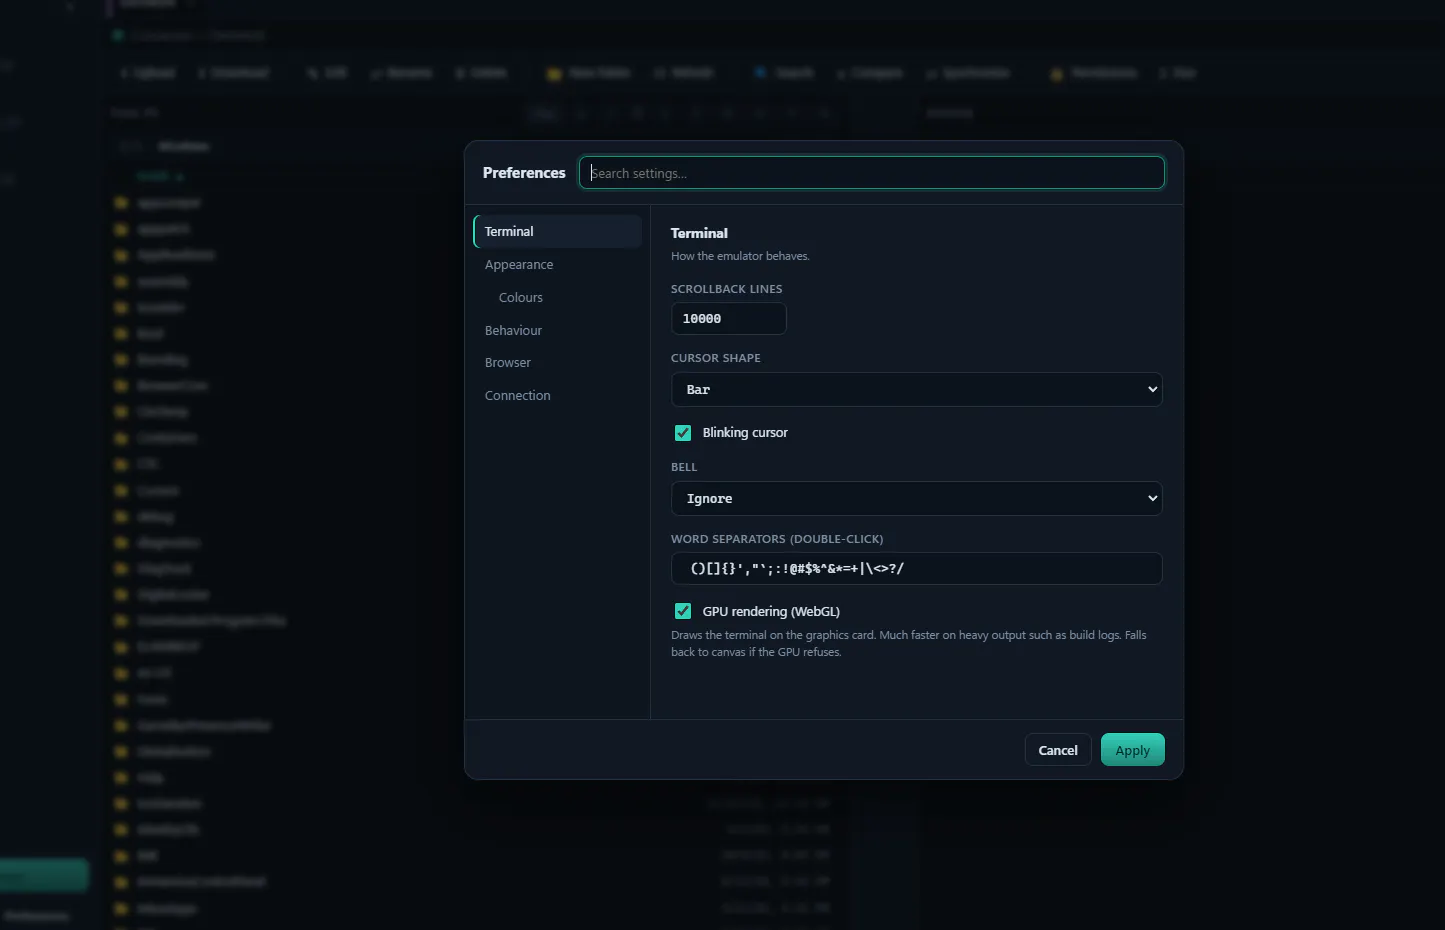Image resolution: width=1445 pixels, height=930 pixels.
Task: Click the WORD SEPARATORS (DOUBLE-CLICK) label
Action: click(x=777, y=539)
